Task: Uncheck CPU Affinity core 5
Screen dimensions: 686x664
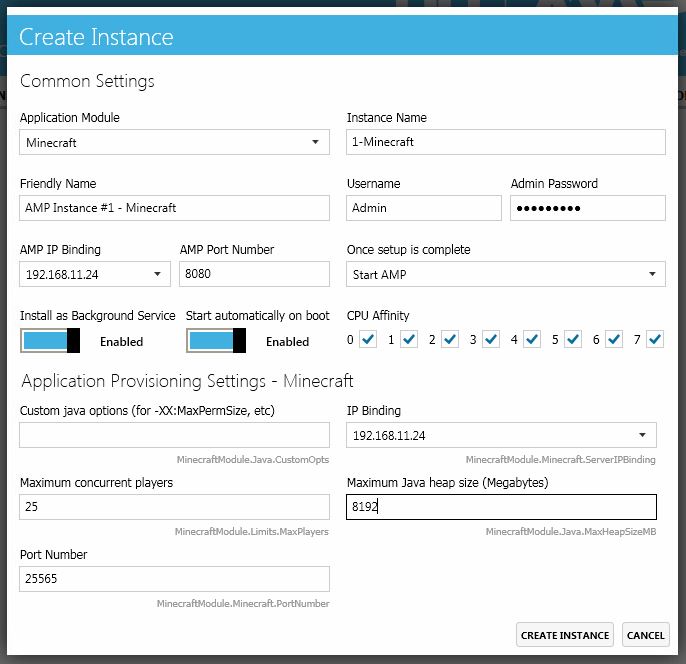Action: (x=573, y=339)
